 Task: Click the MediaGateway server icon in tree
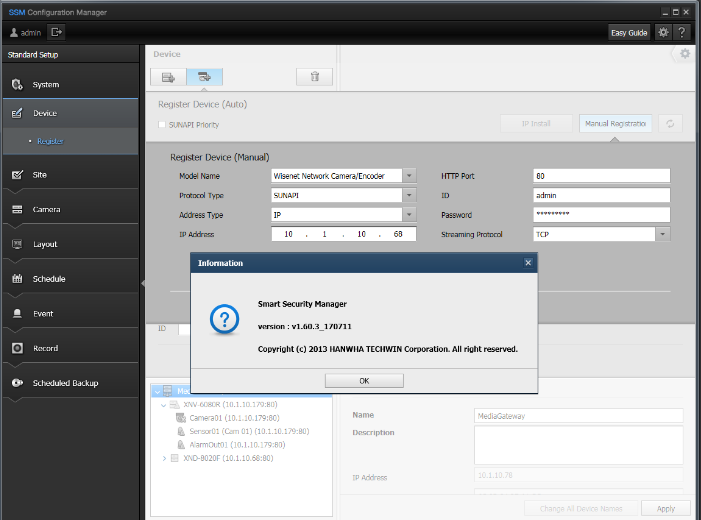[167, 391]
